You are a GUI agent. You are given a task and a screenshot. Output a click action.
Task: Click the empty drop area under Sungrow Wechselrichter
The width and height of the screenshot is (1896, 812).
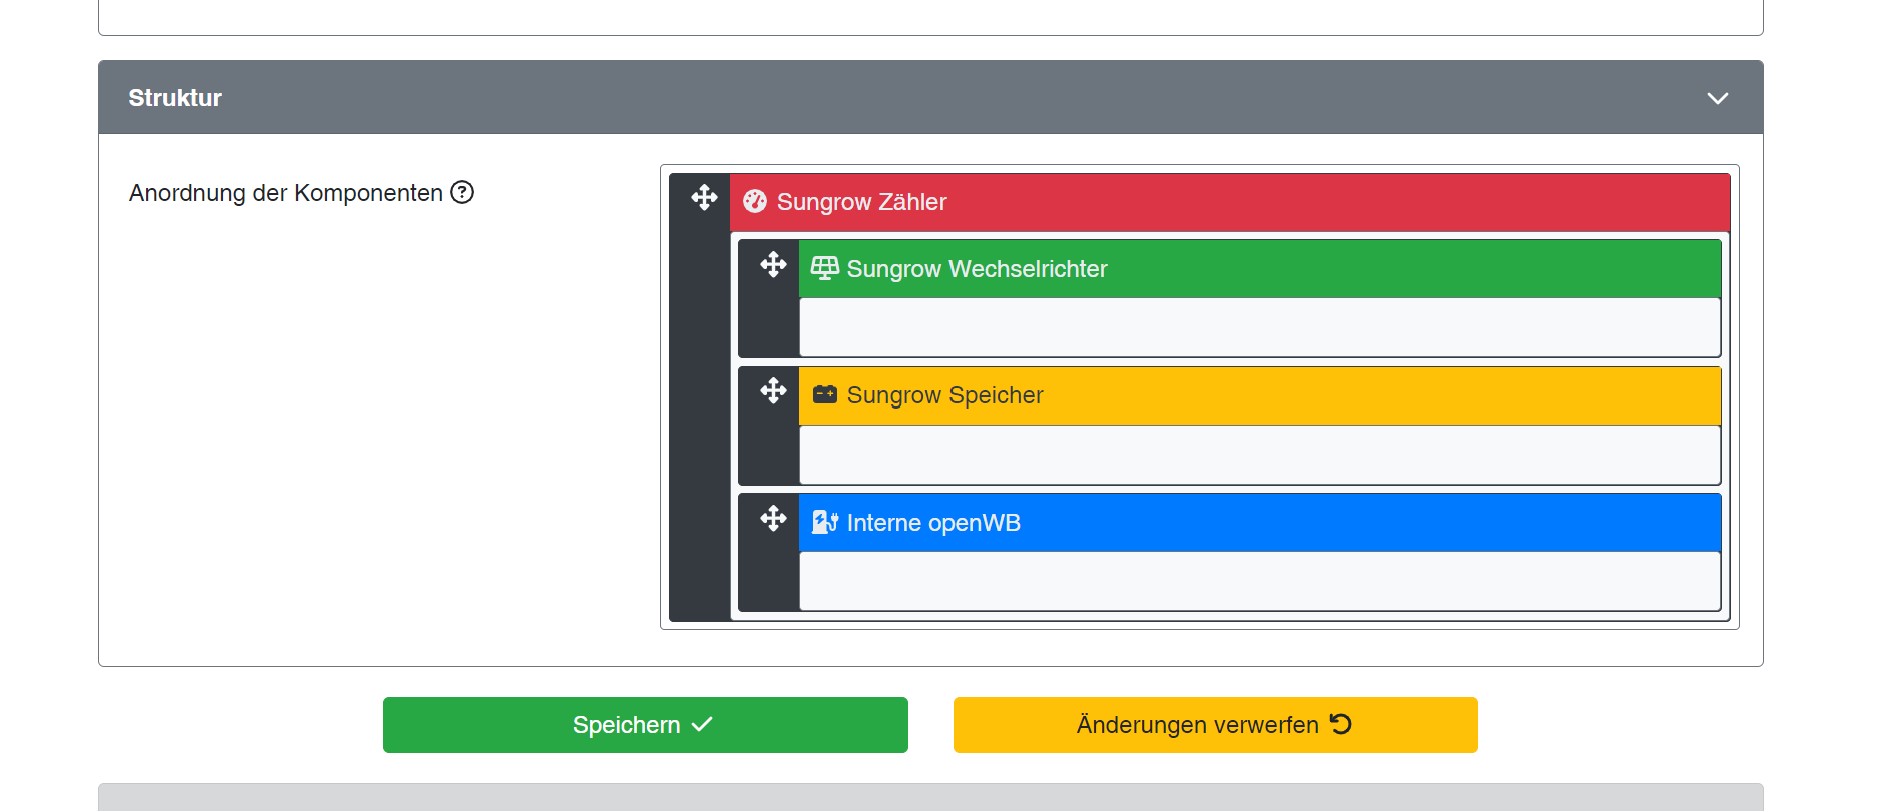point(1259,327)
